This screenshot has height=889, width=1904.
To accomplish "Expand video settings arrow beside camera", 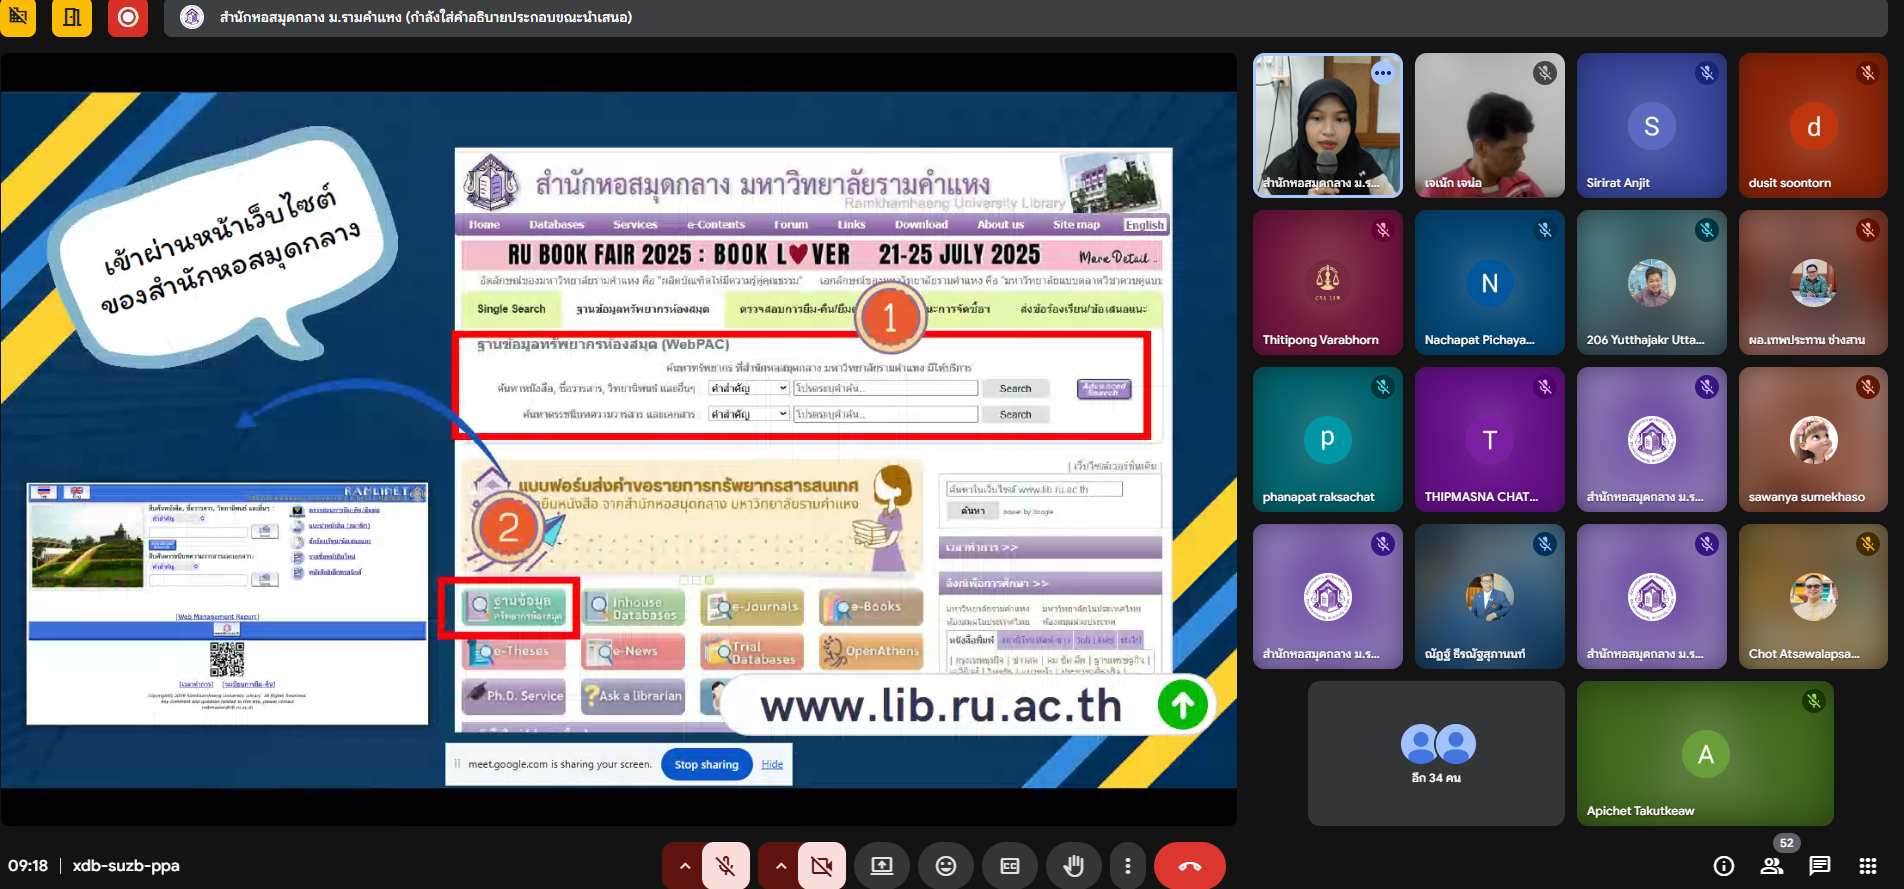I will (x=781, y=866).
